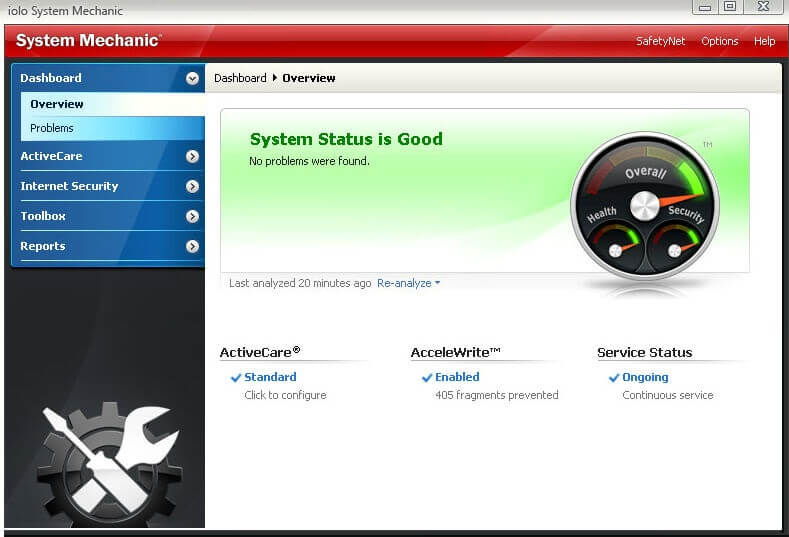Image resolution: width=789 pixels, height=537 pixels.
Task: Open SafetyNet from the top bar
Action: 660,41
